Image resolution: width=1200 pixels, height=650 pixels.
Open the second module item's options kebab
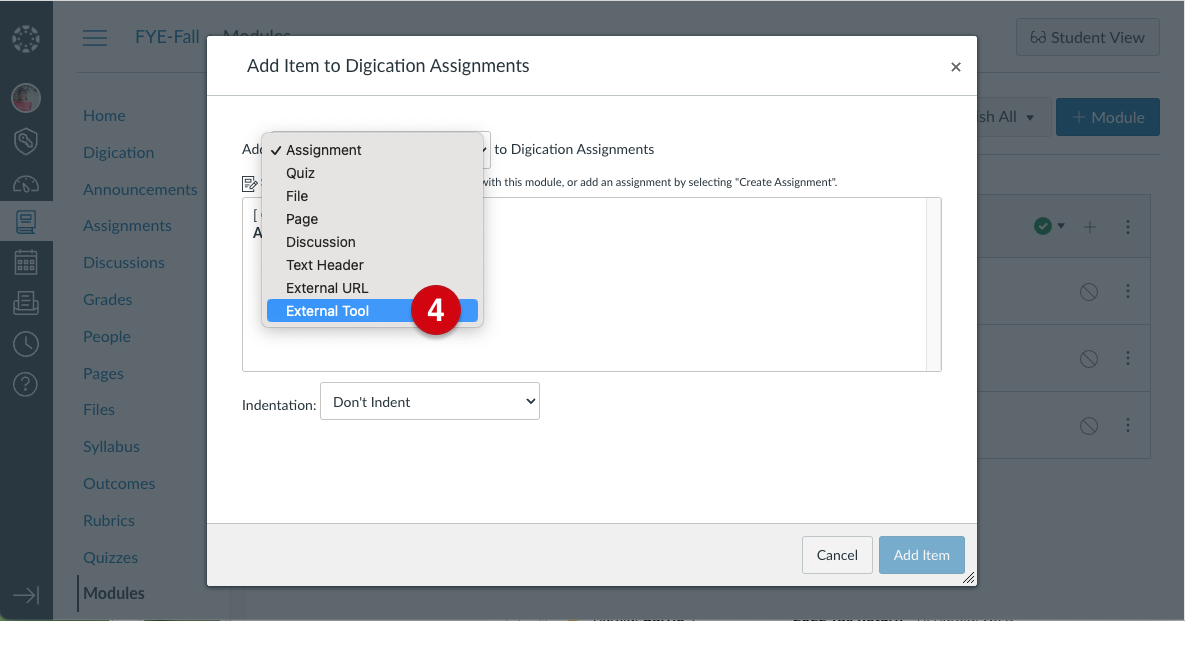coord(1128,358)
